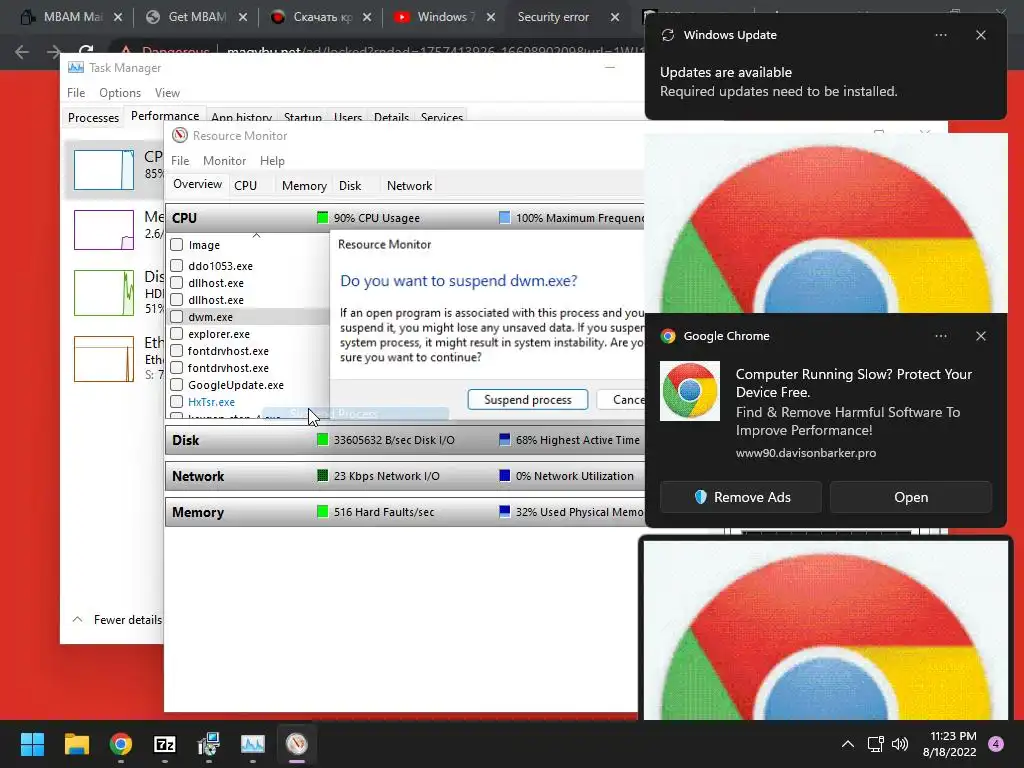Click the Chrome logo in notification
Screen dimensions: 1024x768
(690, 391)
